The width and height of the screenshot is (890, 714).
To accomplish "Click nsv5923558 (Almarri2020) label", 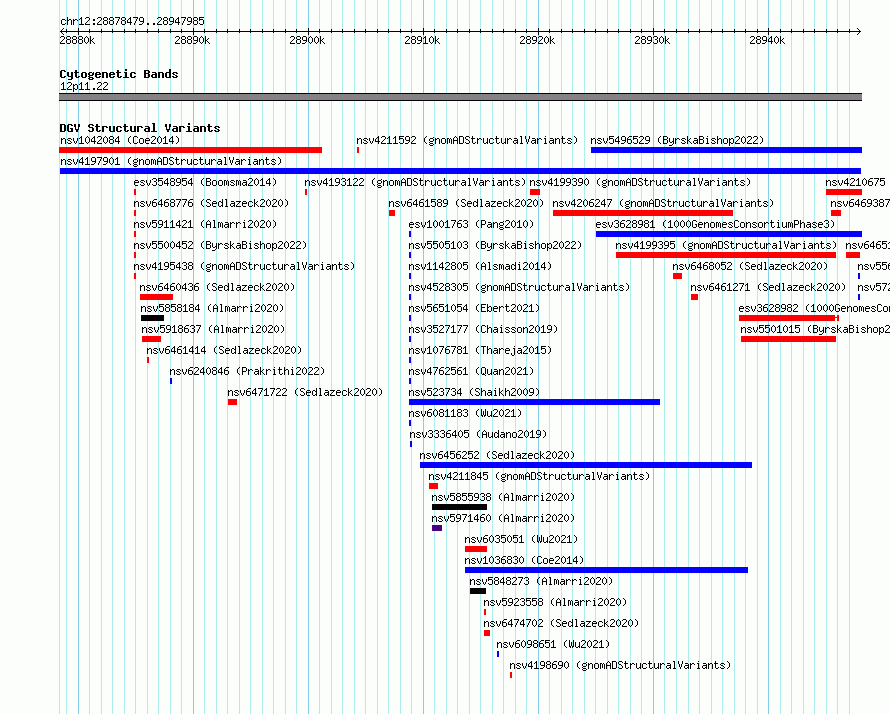I will [555, 602].
